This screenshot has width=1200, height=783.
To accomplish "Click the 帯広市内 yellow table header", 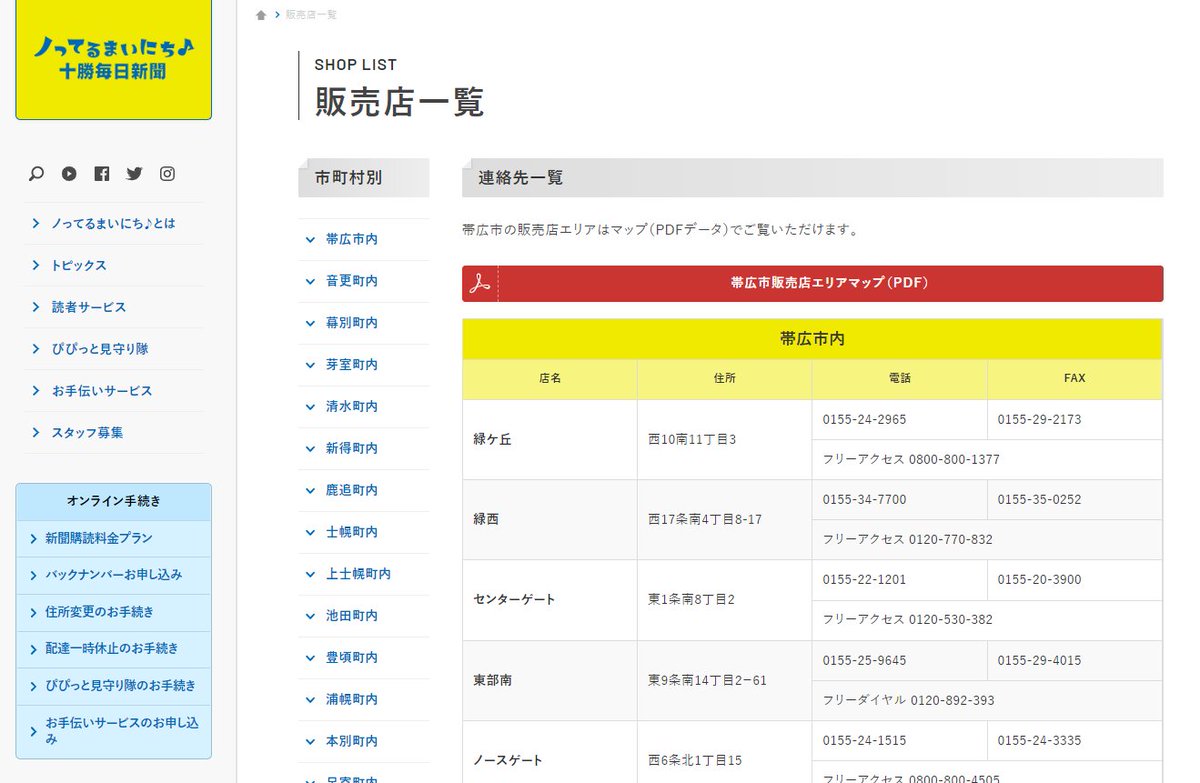I will (812, 339).
